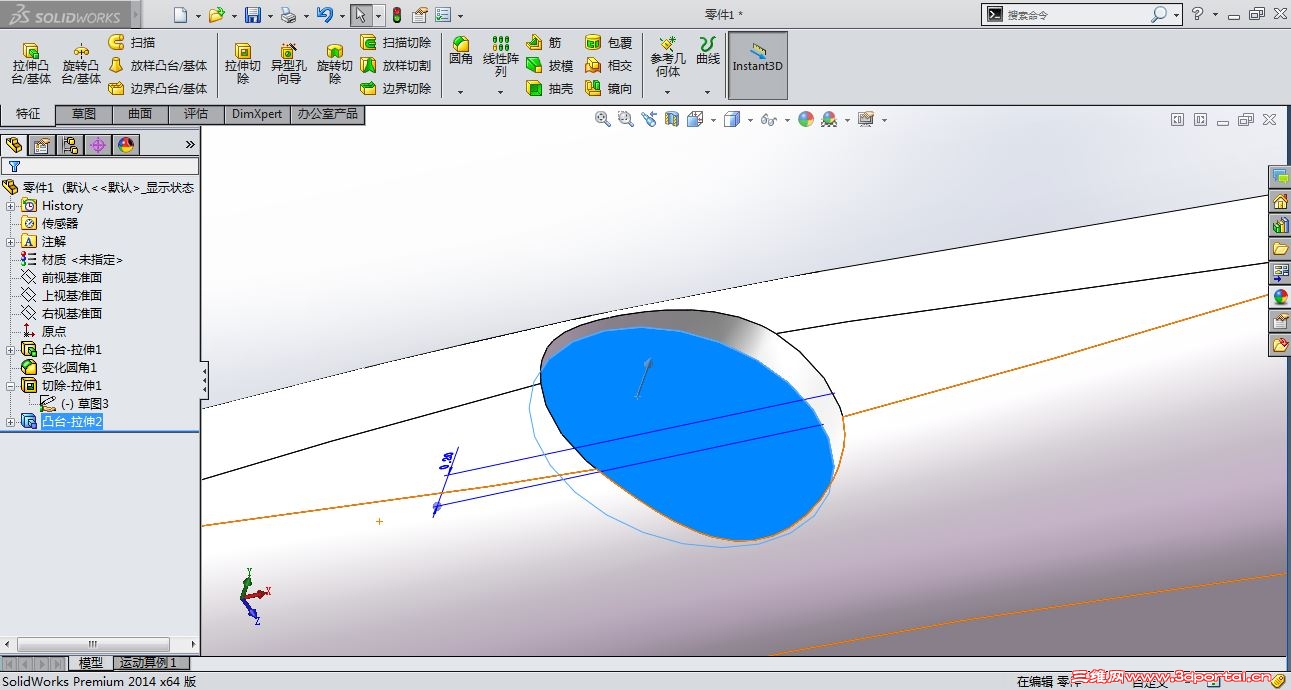Open the DimXpertManager tab icon
The height and width of the screenshot is (690, 1291).
point(98,145)
